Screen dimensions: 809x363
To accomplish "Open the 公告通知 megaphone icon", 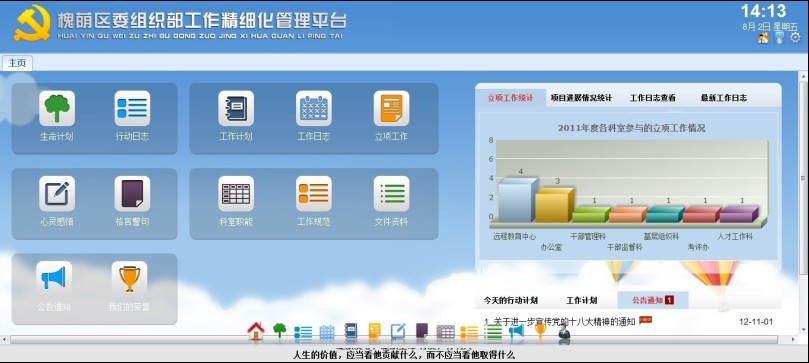I will coord(54,278).
